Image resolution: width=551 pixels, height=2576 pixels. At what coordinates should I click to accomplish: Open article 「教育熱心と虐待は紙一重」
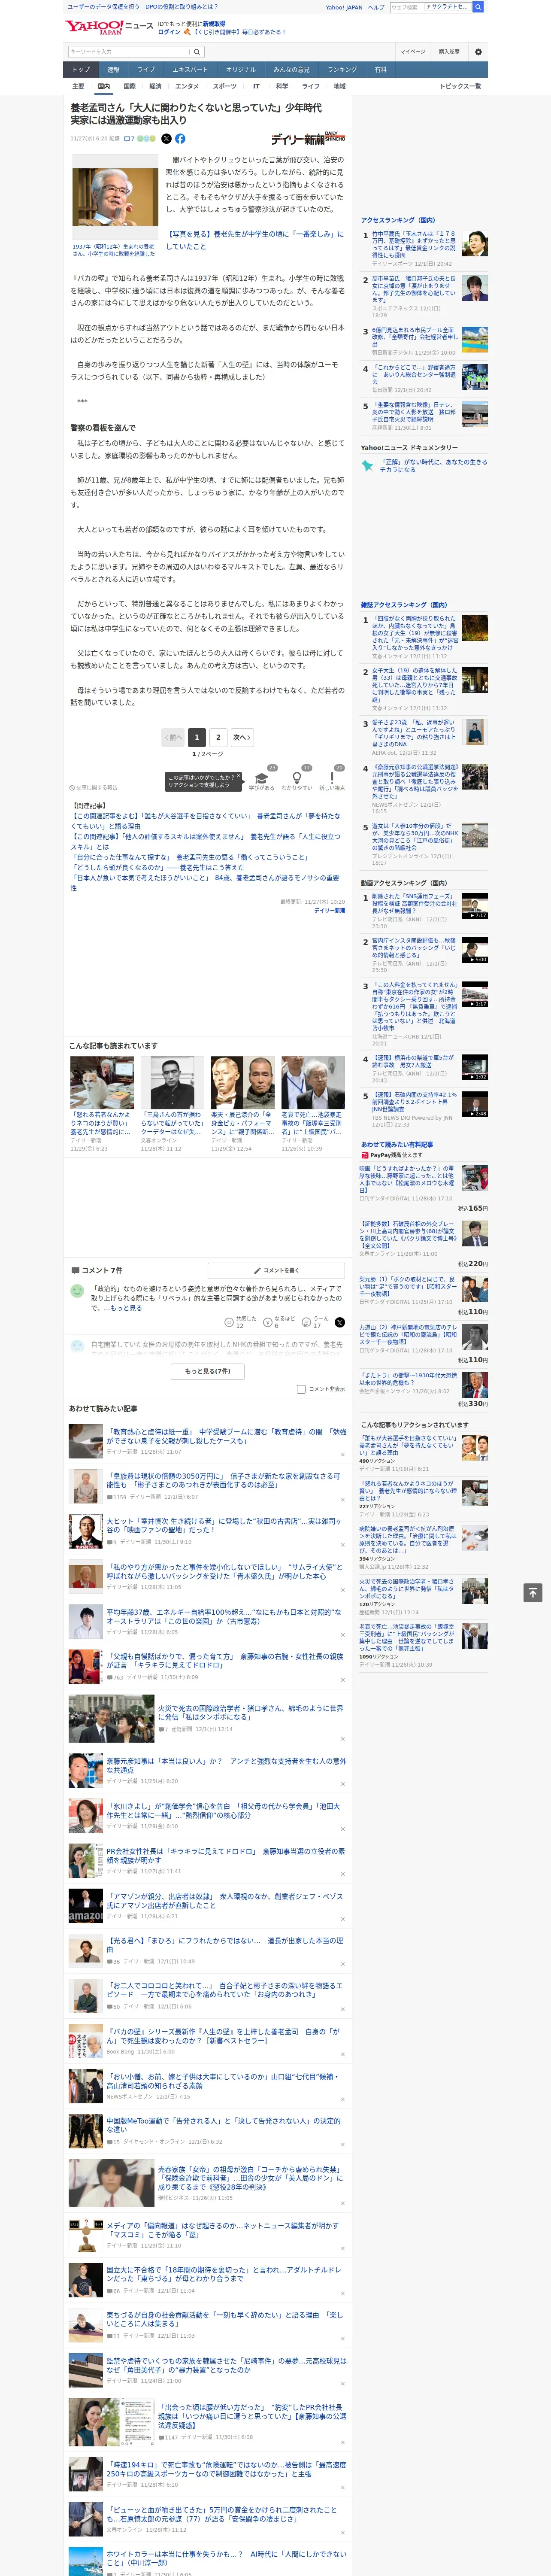pos(226,1436)
